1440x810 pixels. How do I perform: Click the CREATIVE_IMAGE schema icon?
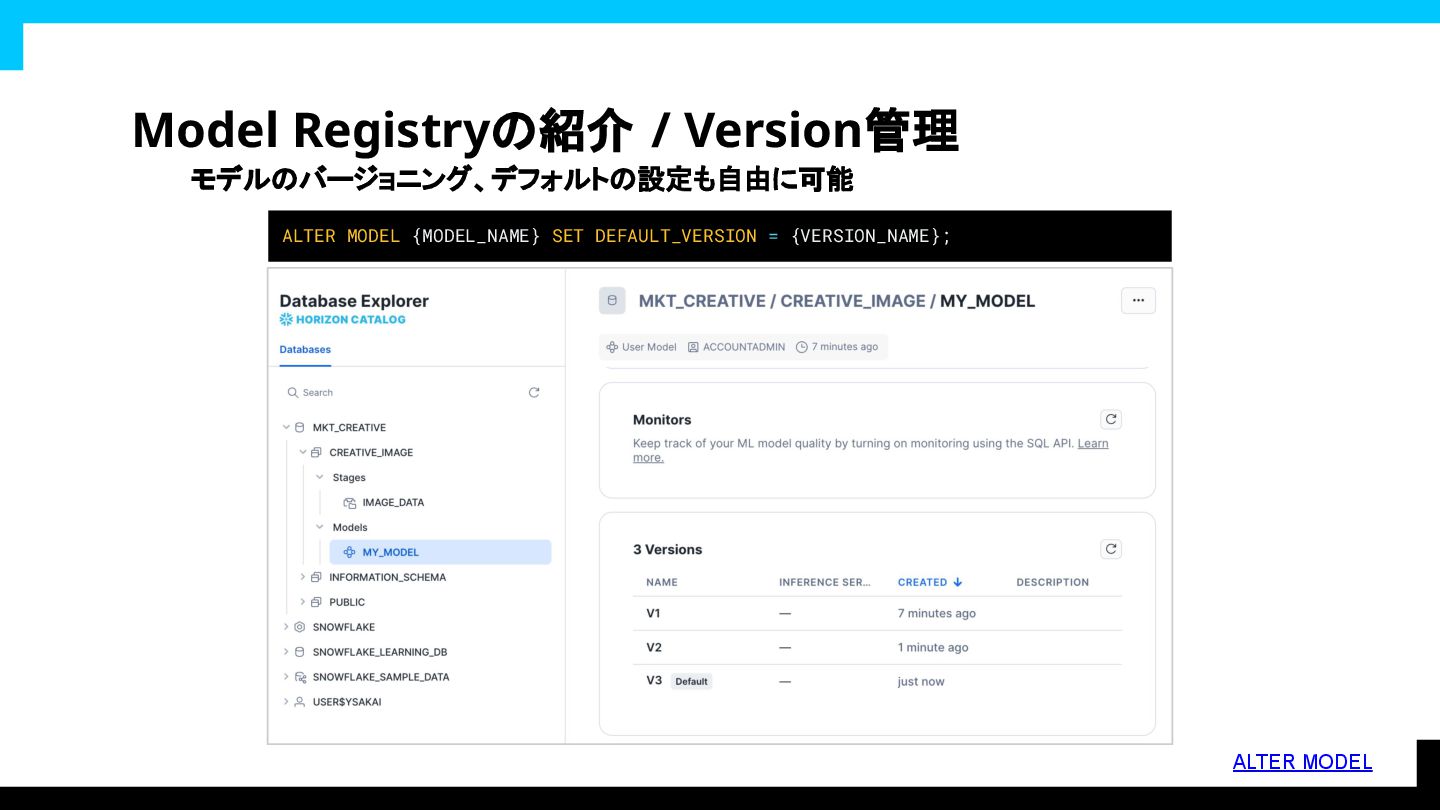317,452
